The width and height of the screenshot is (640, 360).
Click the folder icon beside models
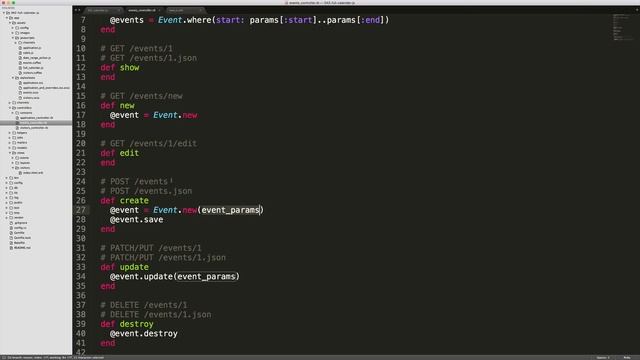(14, 148)
